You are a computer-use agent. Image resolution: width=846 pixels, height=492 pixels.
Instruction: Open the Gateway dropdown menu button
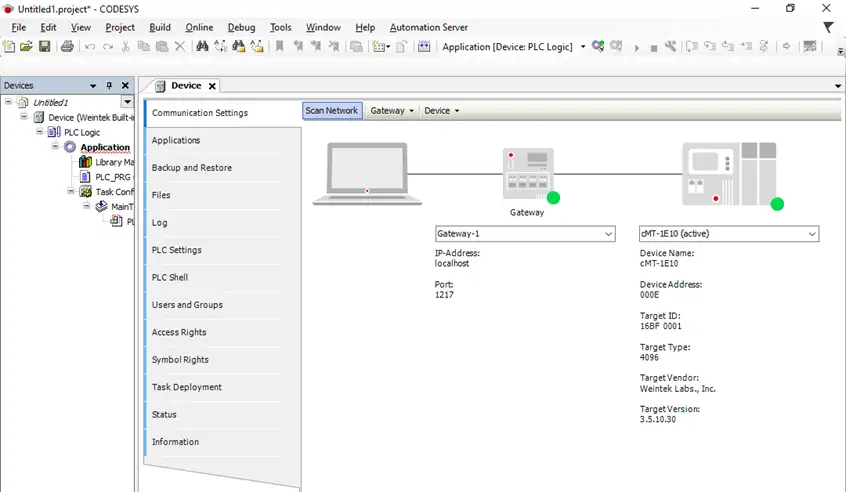click(392, 111)
